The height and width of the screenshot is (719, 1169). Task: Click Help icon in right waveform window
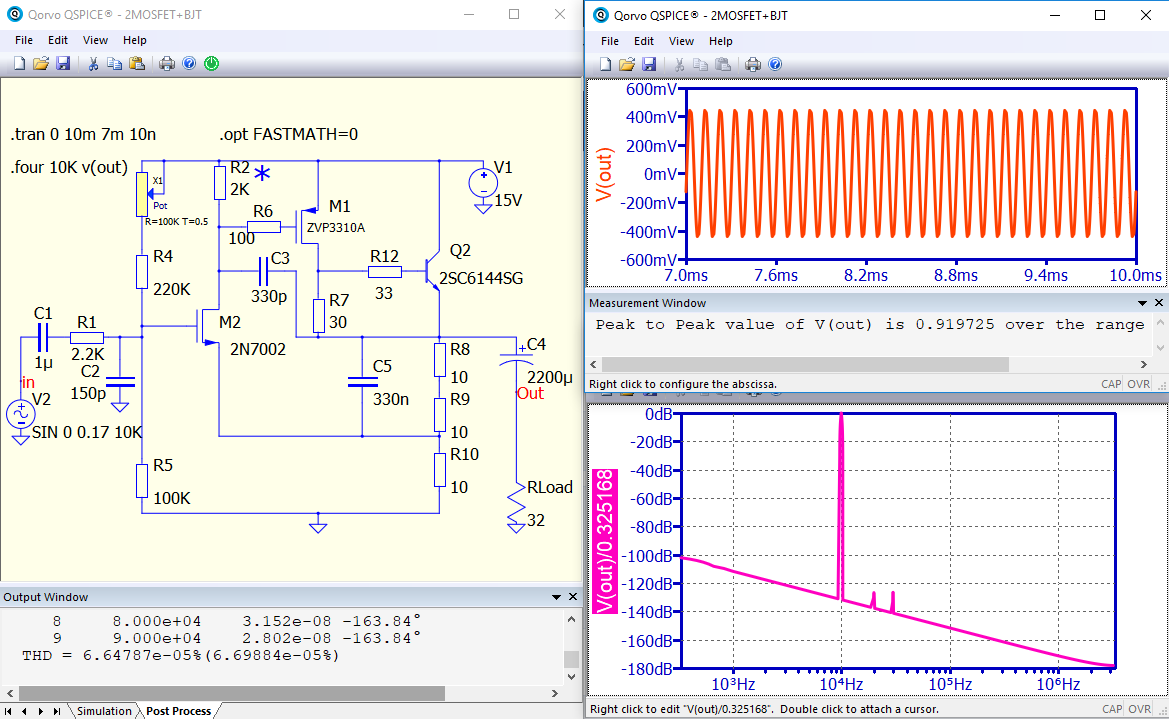(x=775, y=64)
